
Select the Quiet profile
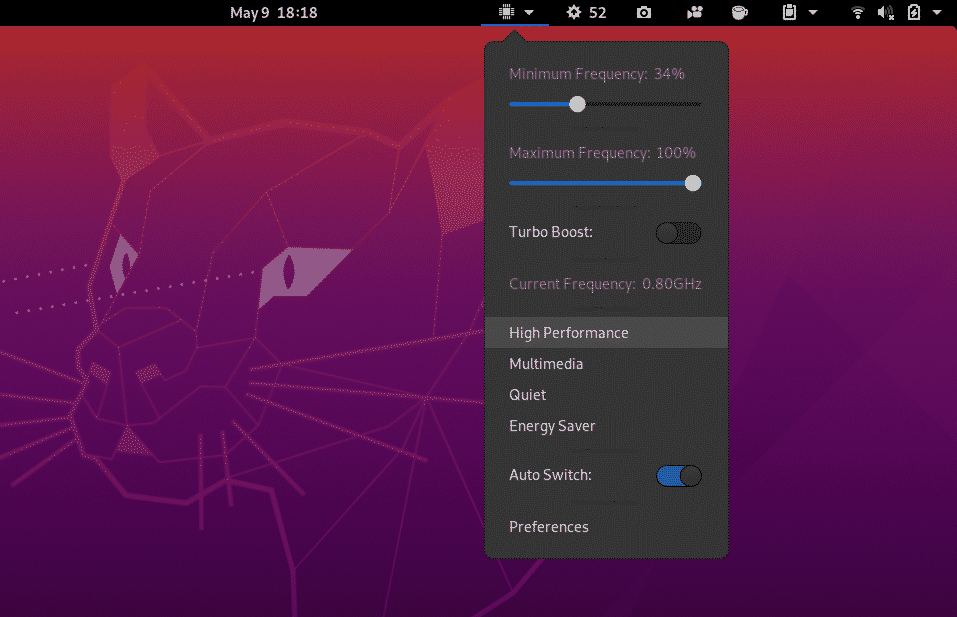[607, 395]
